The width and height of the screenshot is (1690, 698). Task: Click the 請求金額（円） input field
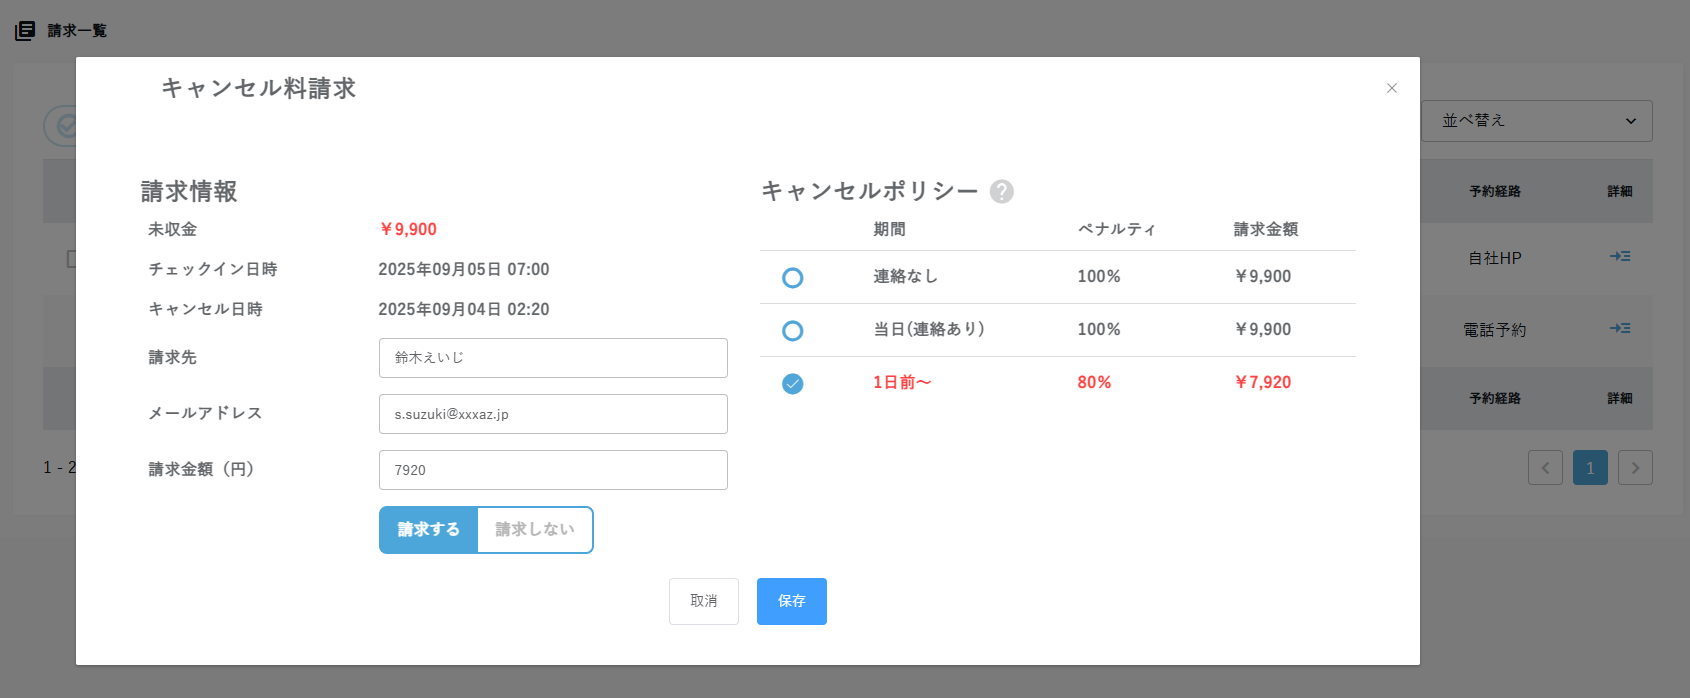point(553,470)
